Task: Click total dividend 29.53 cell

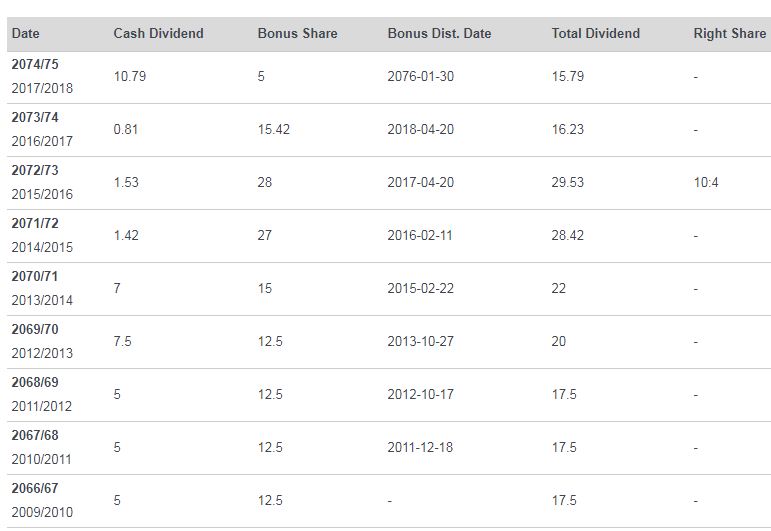Action: tap(567, 183)
